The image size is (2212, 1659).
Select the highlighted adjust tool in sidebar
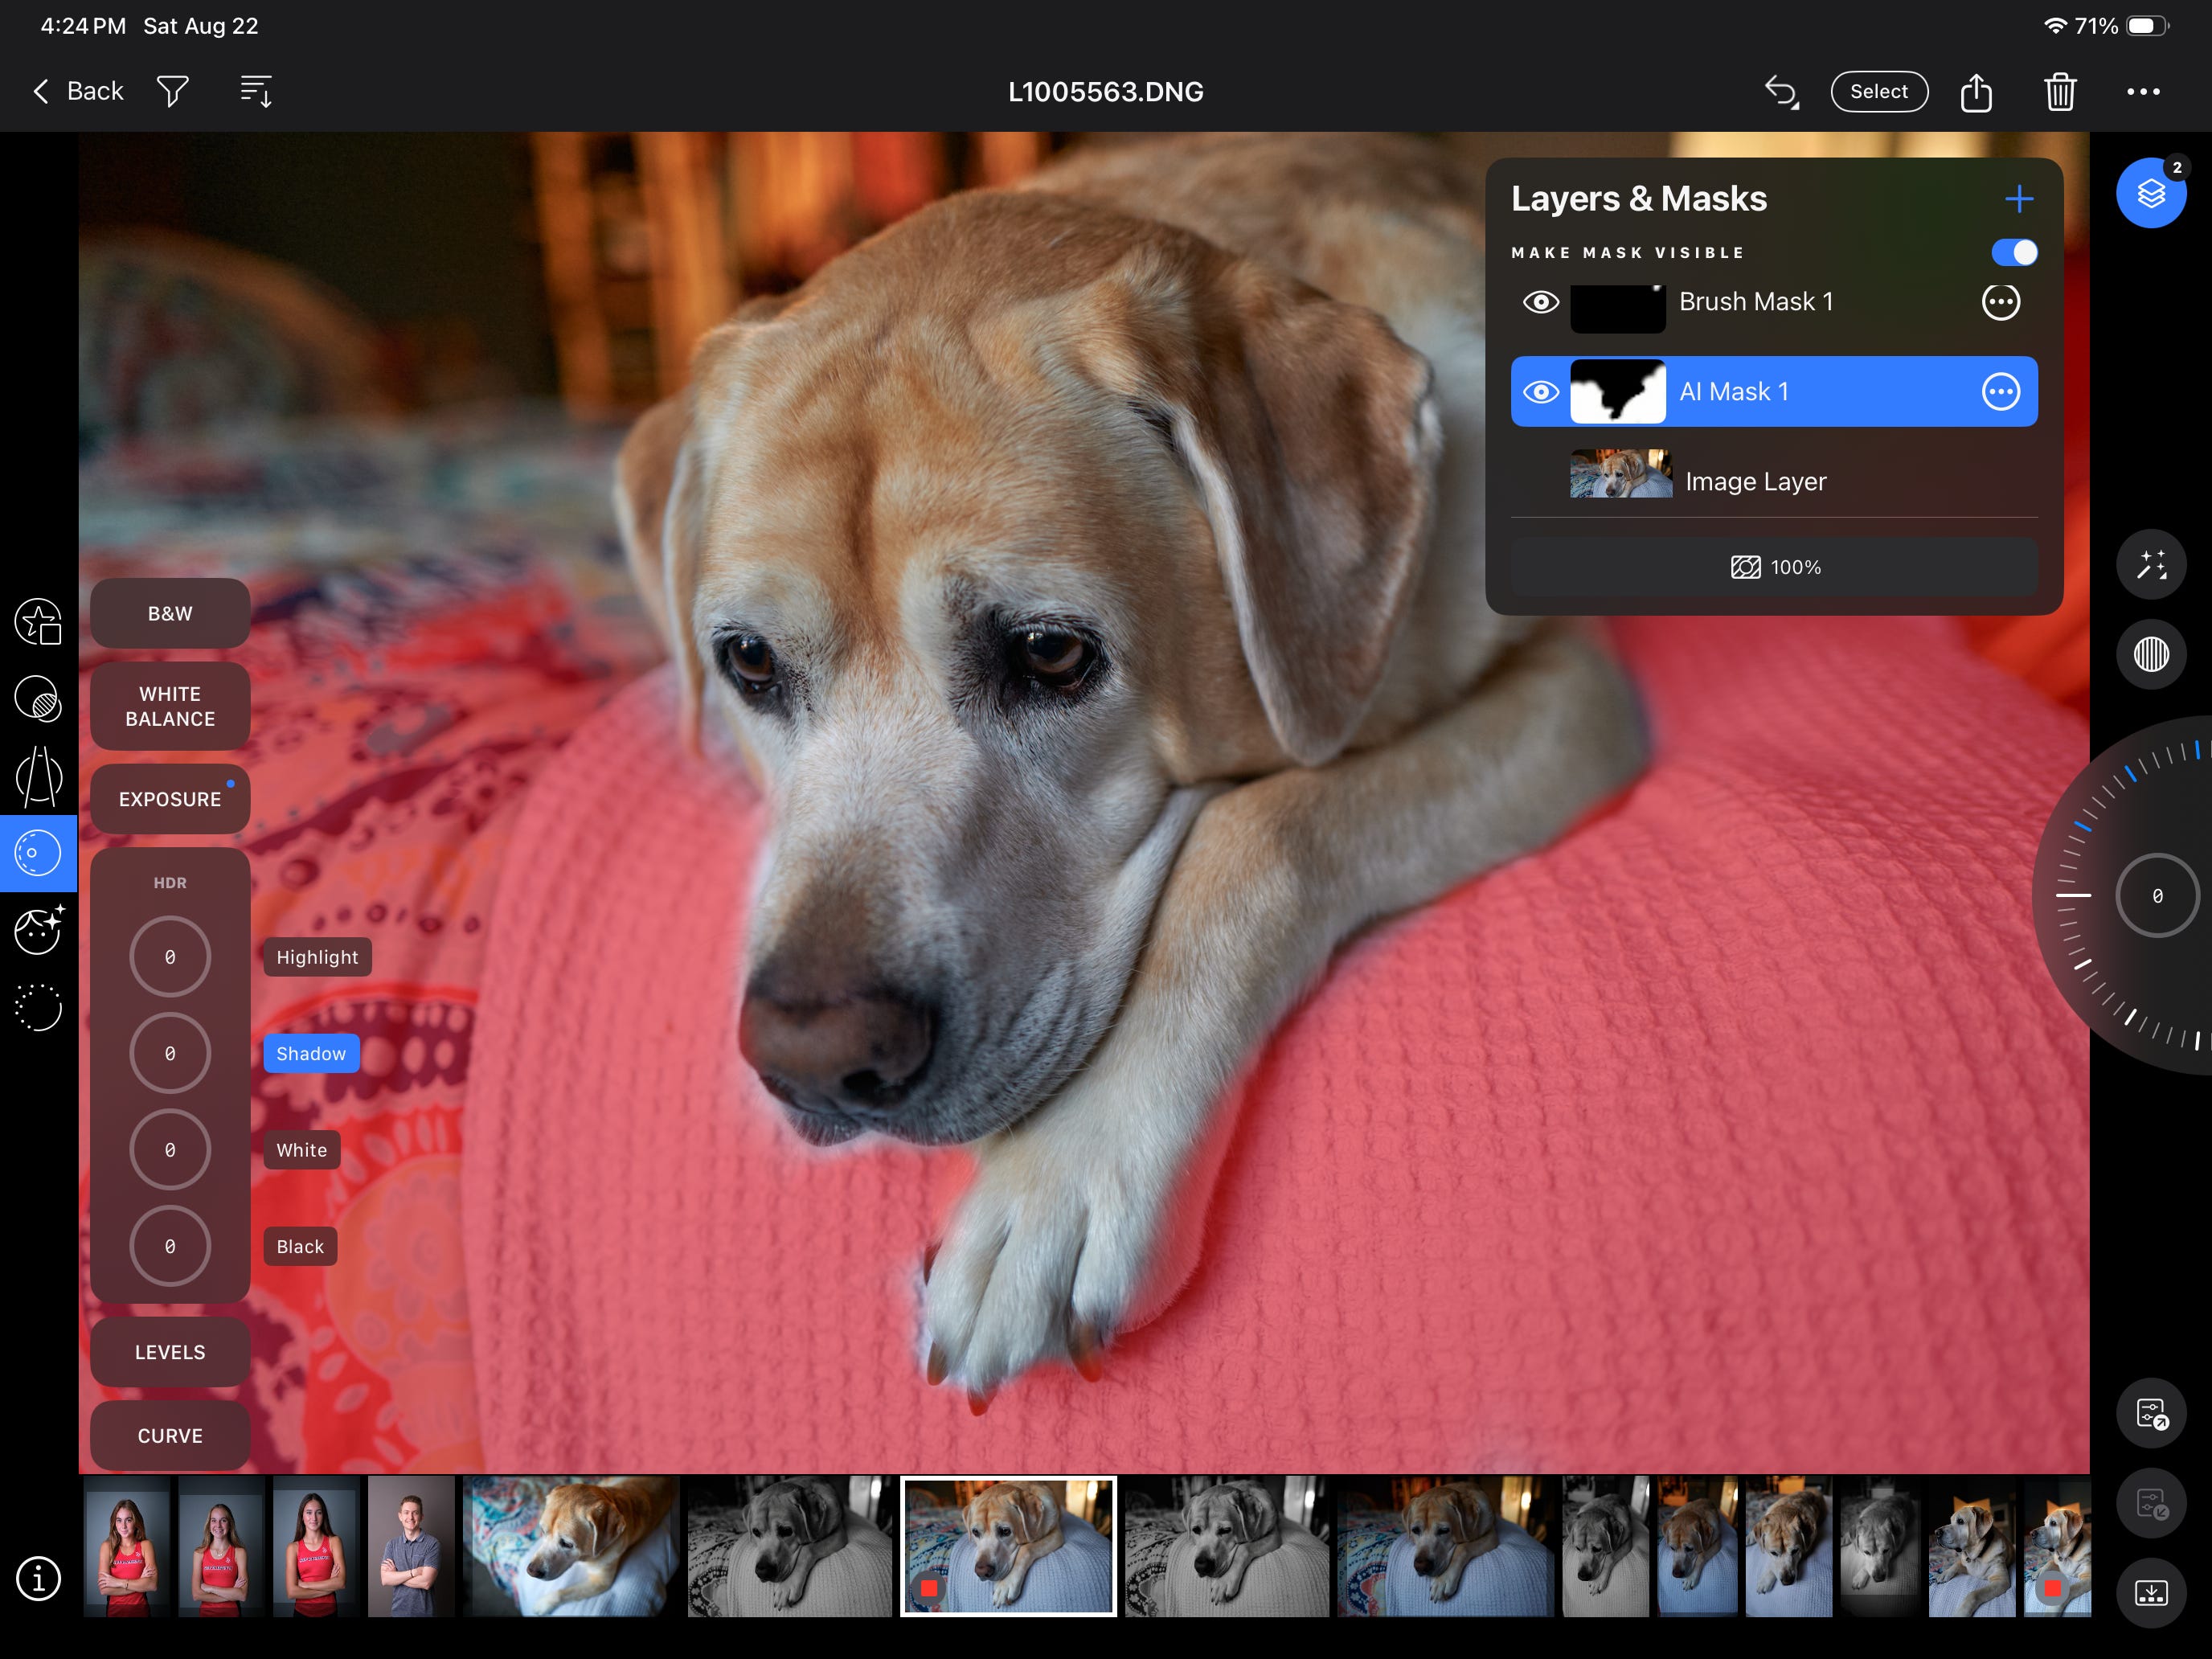(x=38, y=853)
